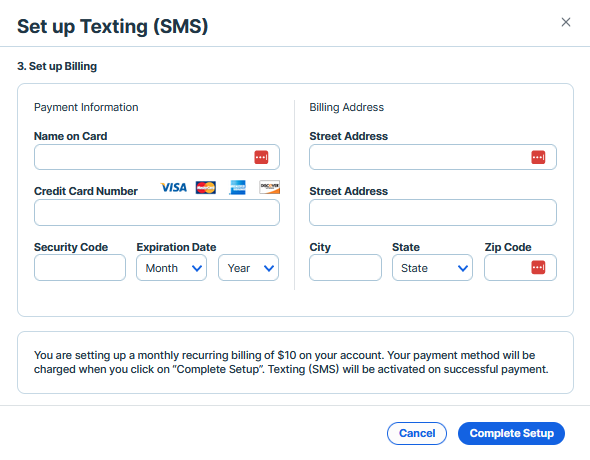Click the password manager icon in Name on Card

(261, 157)
